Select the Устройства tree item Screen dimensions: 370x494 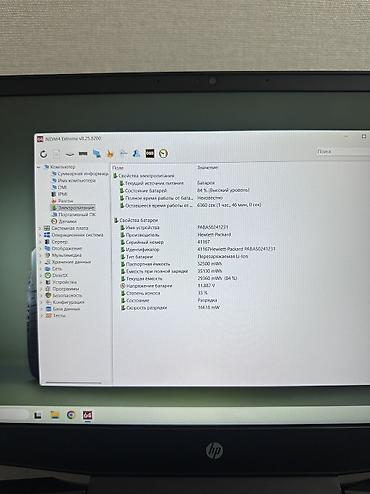click(x=61, y=282)
